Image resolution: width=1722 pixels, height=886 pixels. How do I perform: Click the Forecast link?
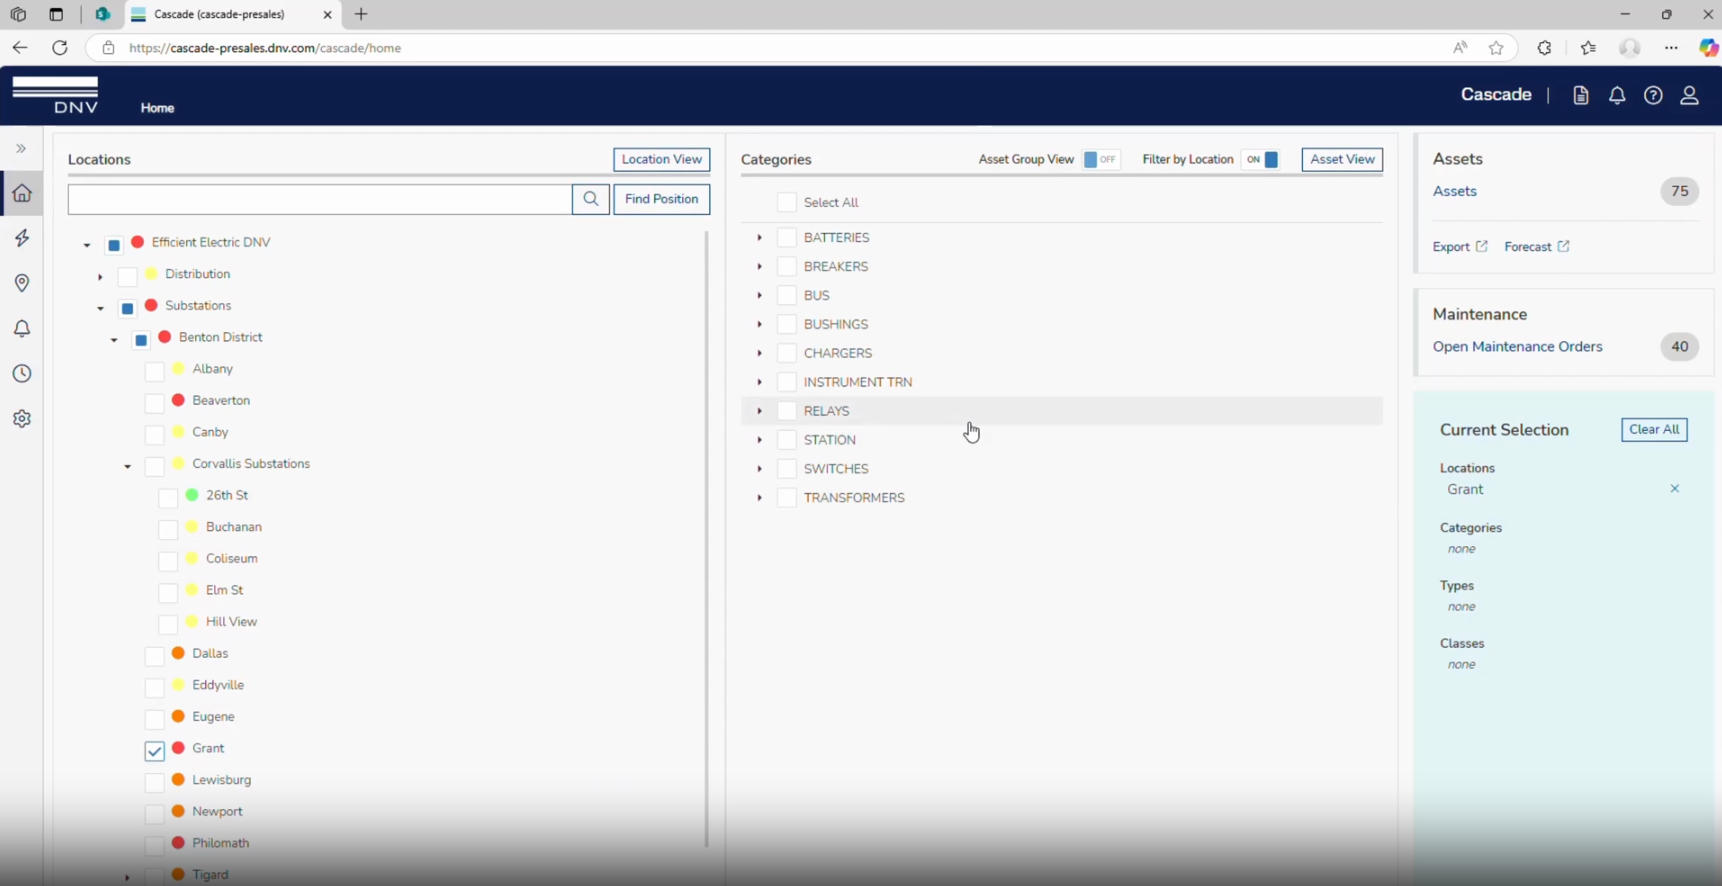(1537, 247)
